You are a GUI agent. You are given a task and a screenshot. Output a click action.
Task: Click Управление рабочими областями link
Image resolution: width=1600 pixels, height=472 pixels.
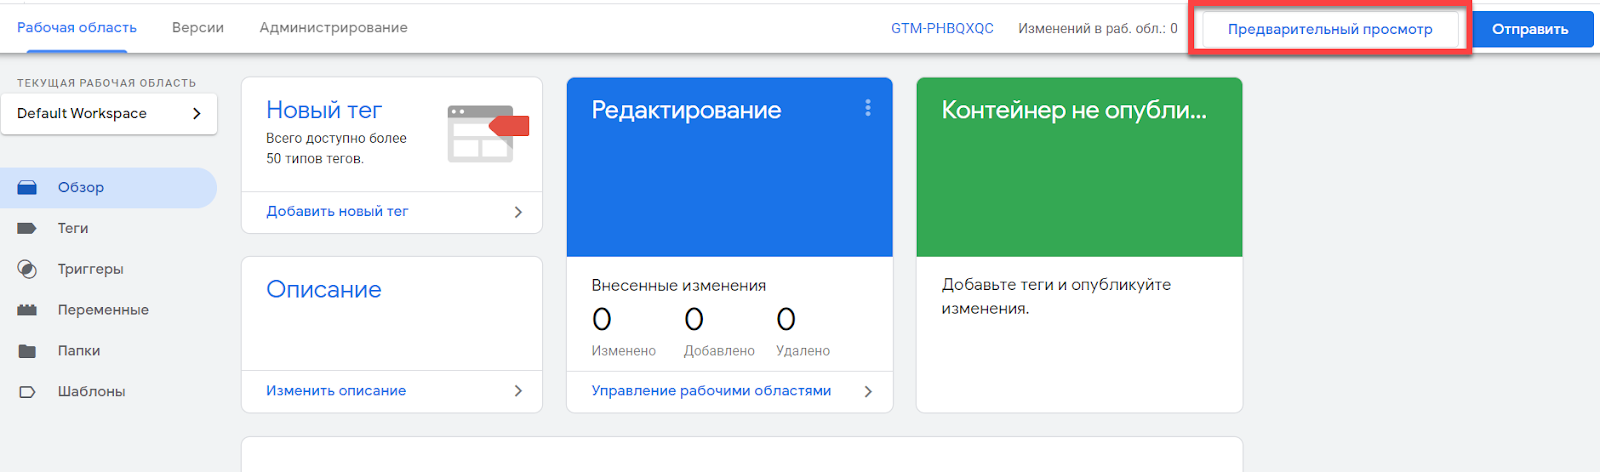(711, 390)
